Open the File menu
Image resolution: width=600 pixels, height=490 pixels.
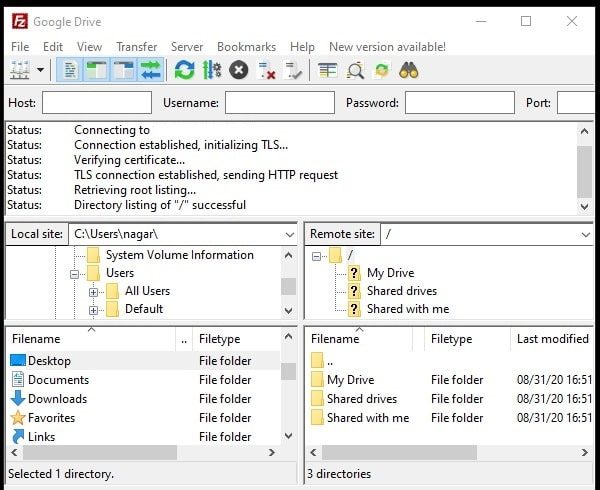(20, 47)
